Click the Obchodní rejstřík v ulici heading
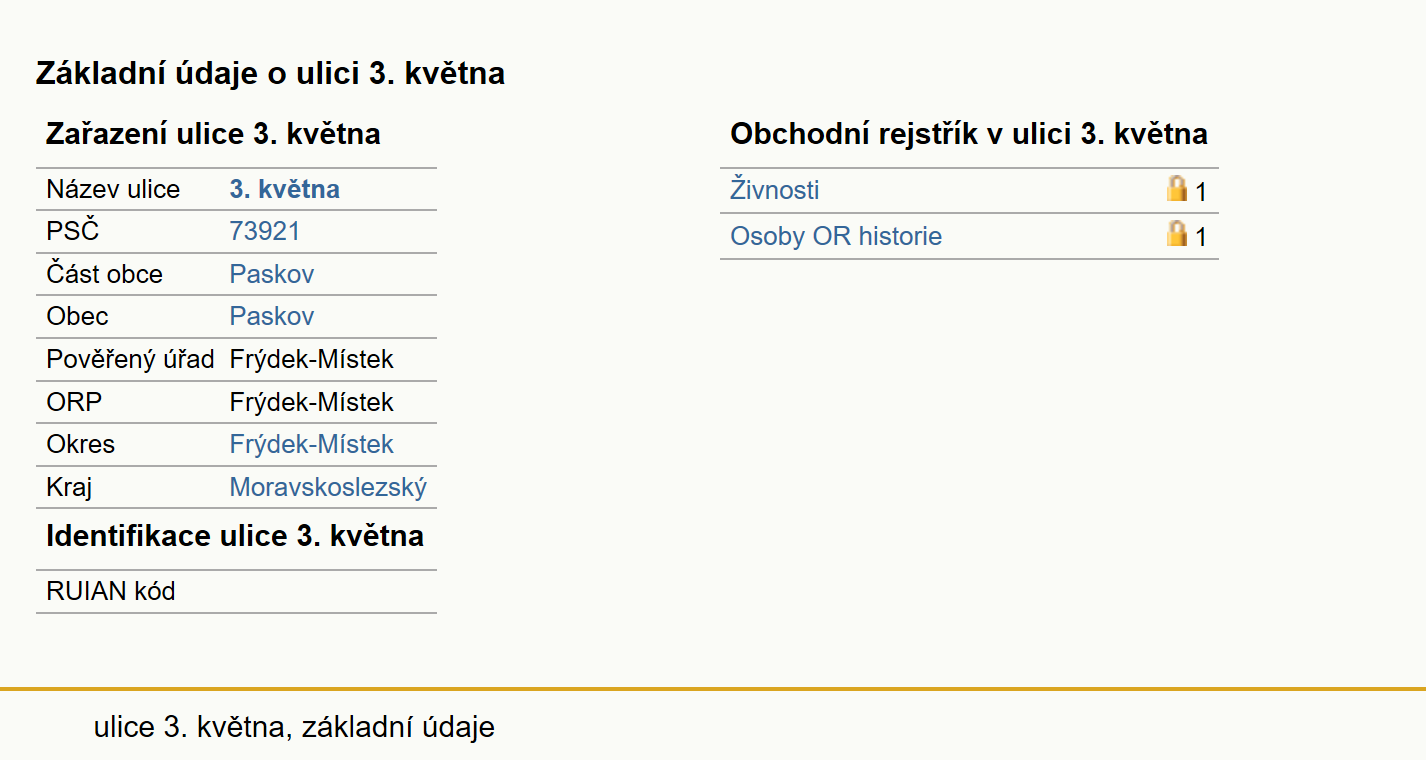The height and width of the screenshot is (760, 1426). [969, 134]
